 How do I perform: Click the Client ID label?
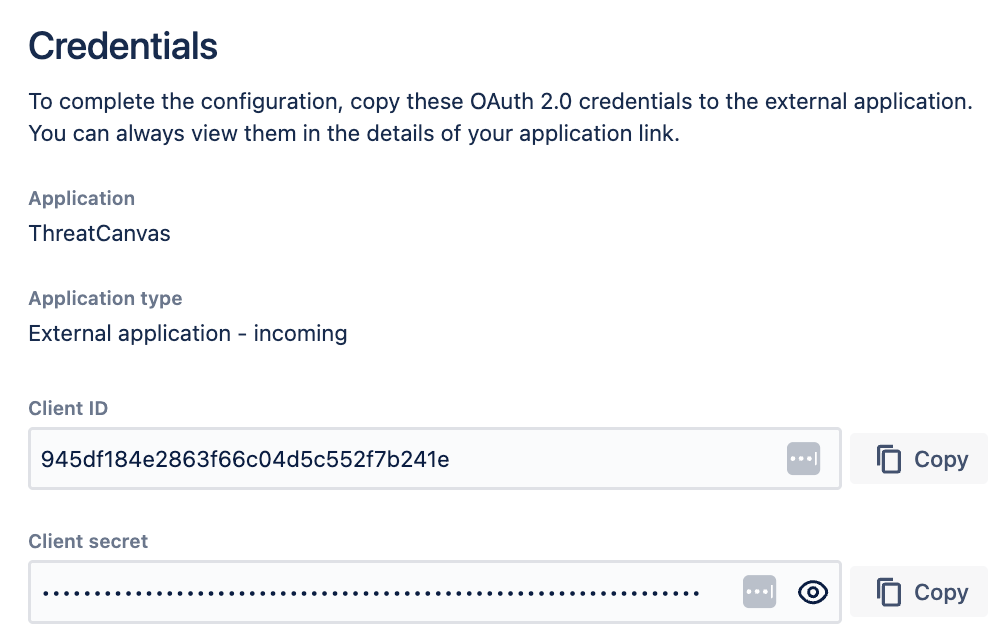click(x=68, y=408)
